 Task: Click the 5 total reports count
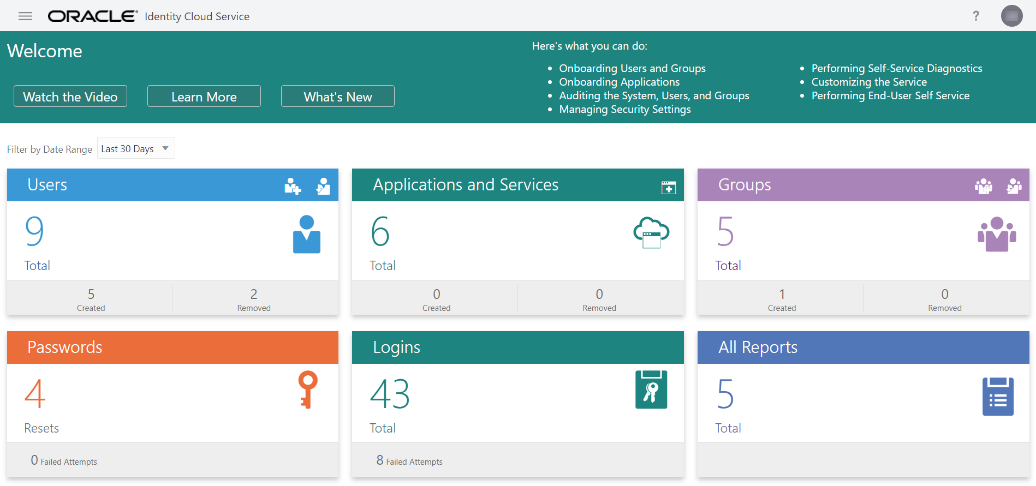(725, 395)
